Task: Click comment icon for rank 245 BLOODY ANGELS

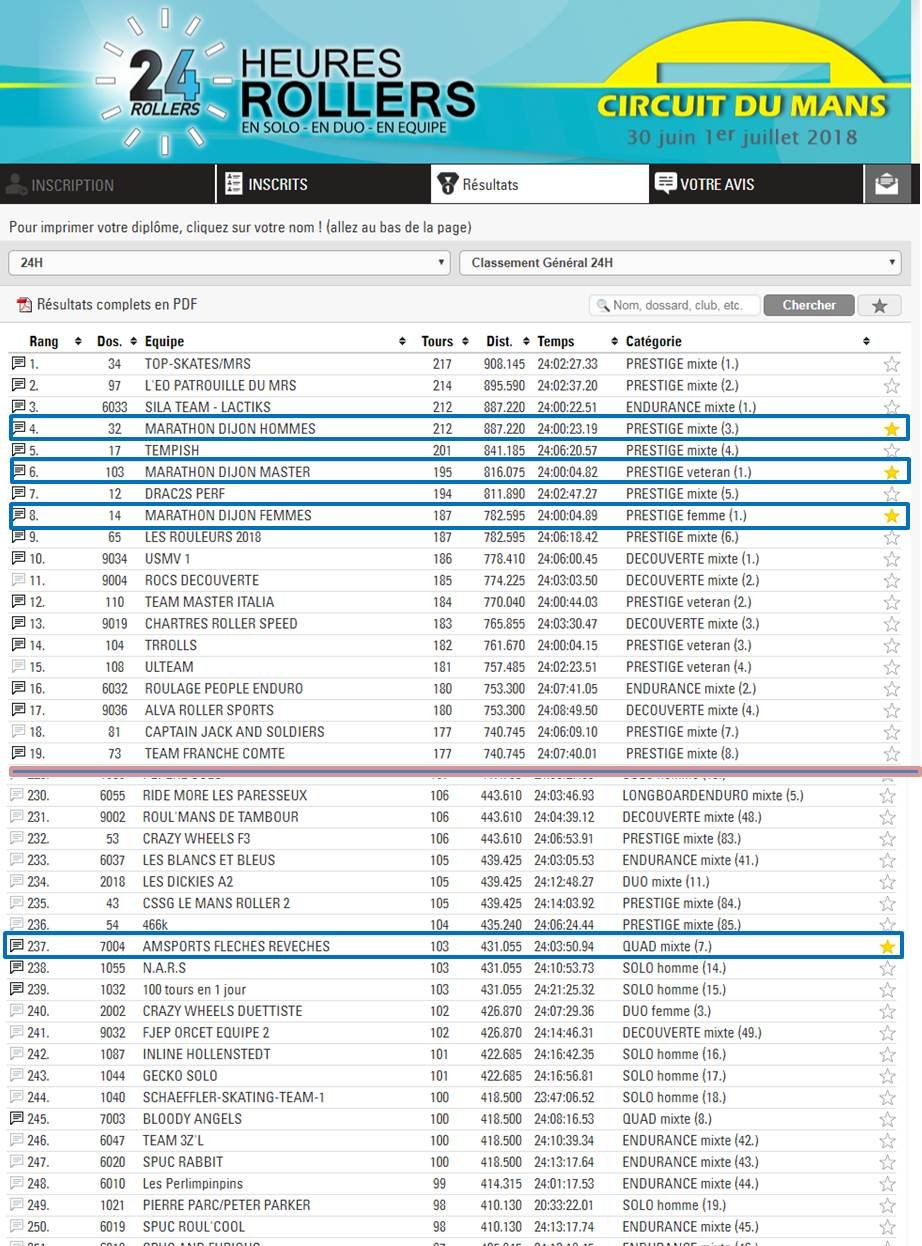Action: tap(17, 1119)
